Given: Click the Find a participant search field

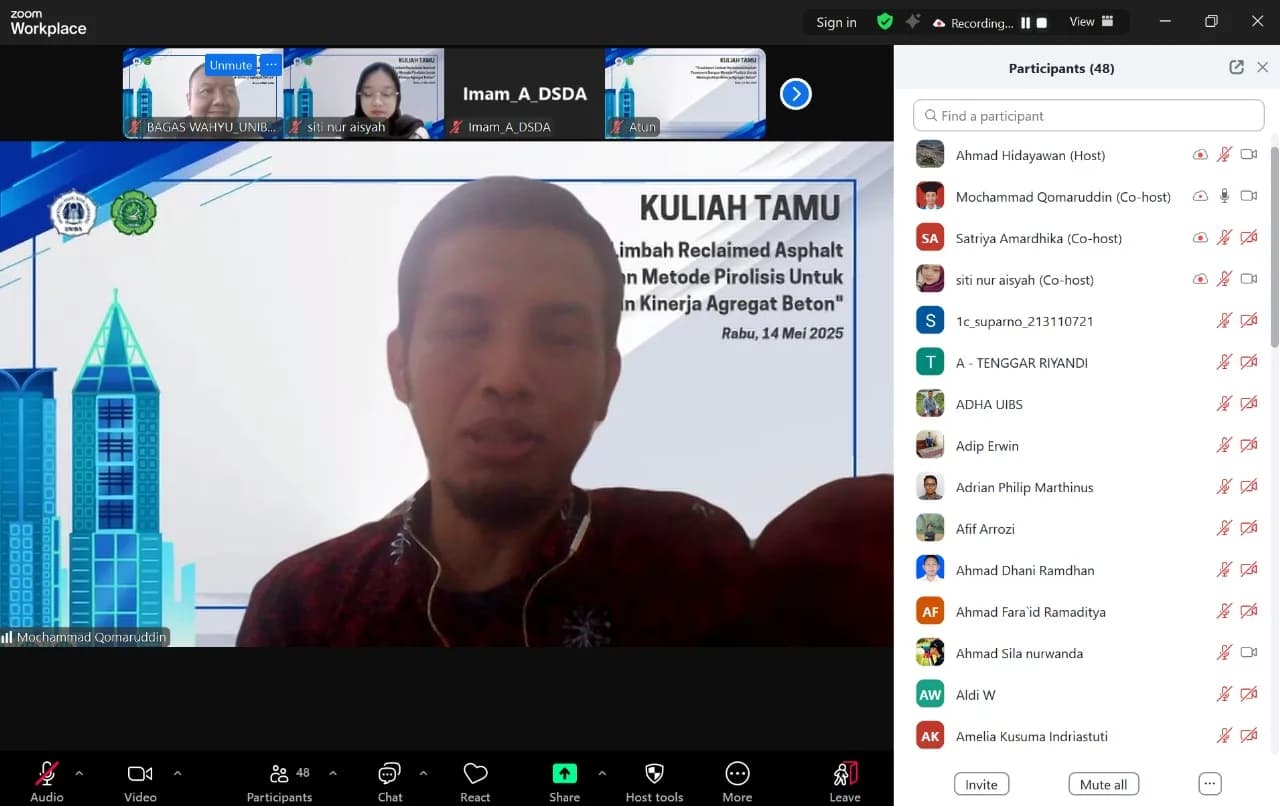Looking at the screenshot, I should point(1088,116).
